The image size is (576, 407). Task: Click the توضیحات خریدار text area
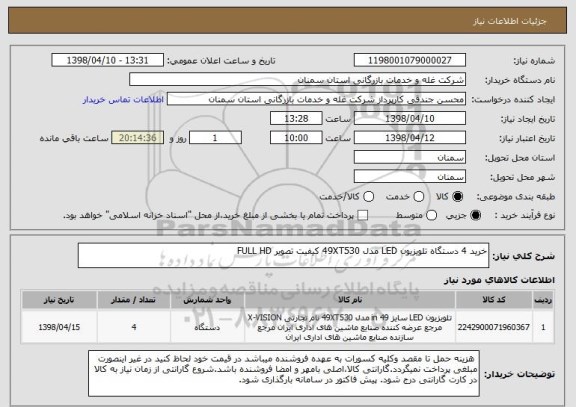click(284, 373)
